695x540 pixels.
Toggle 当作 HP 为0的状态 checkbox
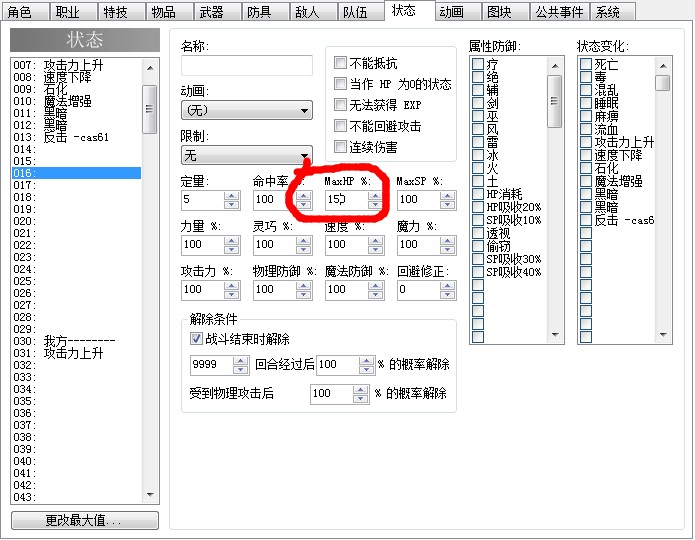point(340,83)
